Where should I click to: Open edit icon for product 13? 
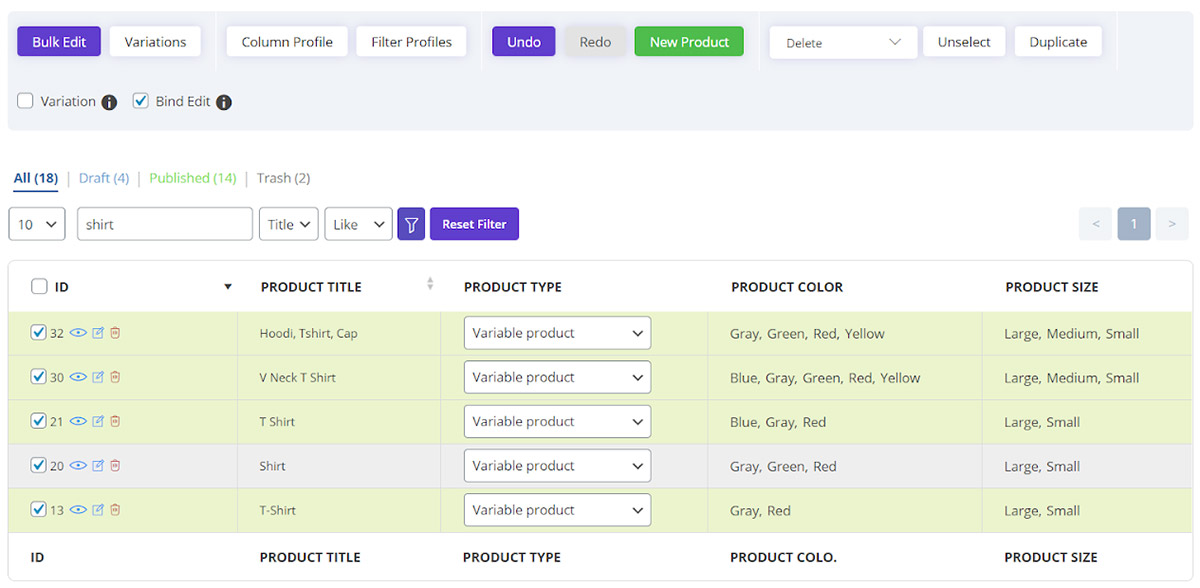98,510
